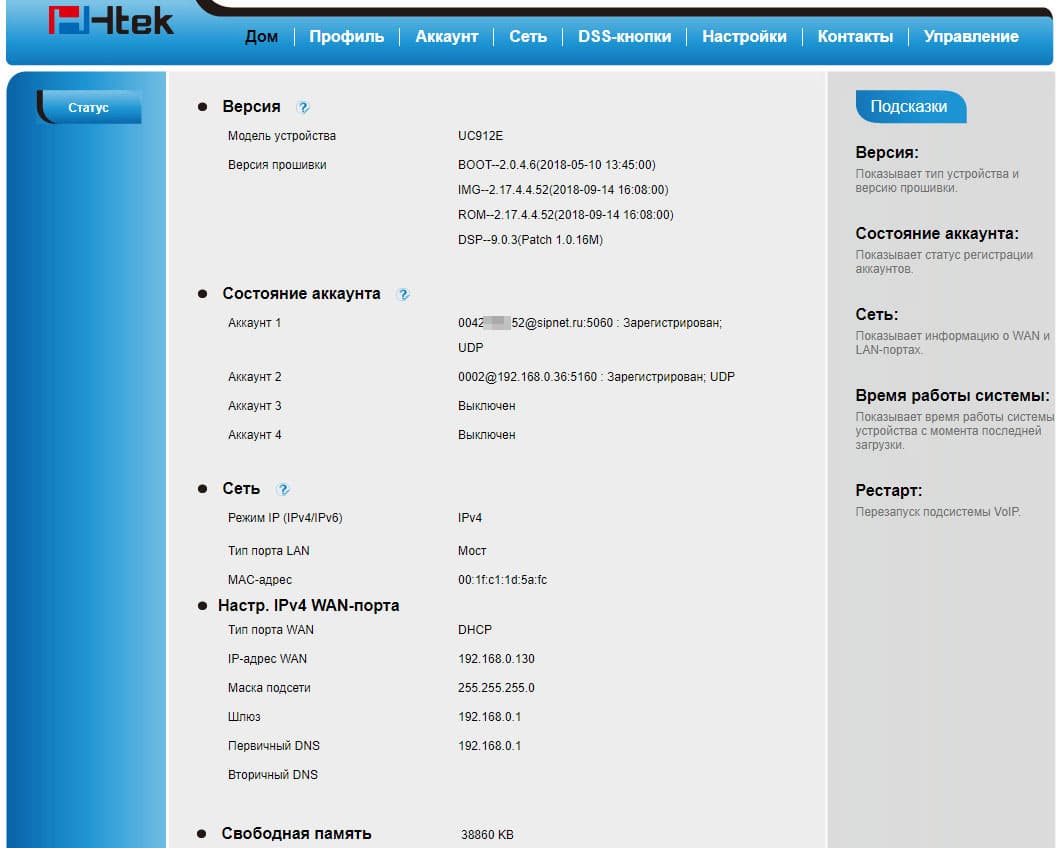
Task: Click the IMG--2.17.4.4.52 firmware line
Action: [x=563, y=190]
